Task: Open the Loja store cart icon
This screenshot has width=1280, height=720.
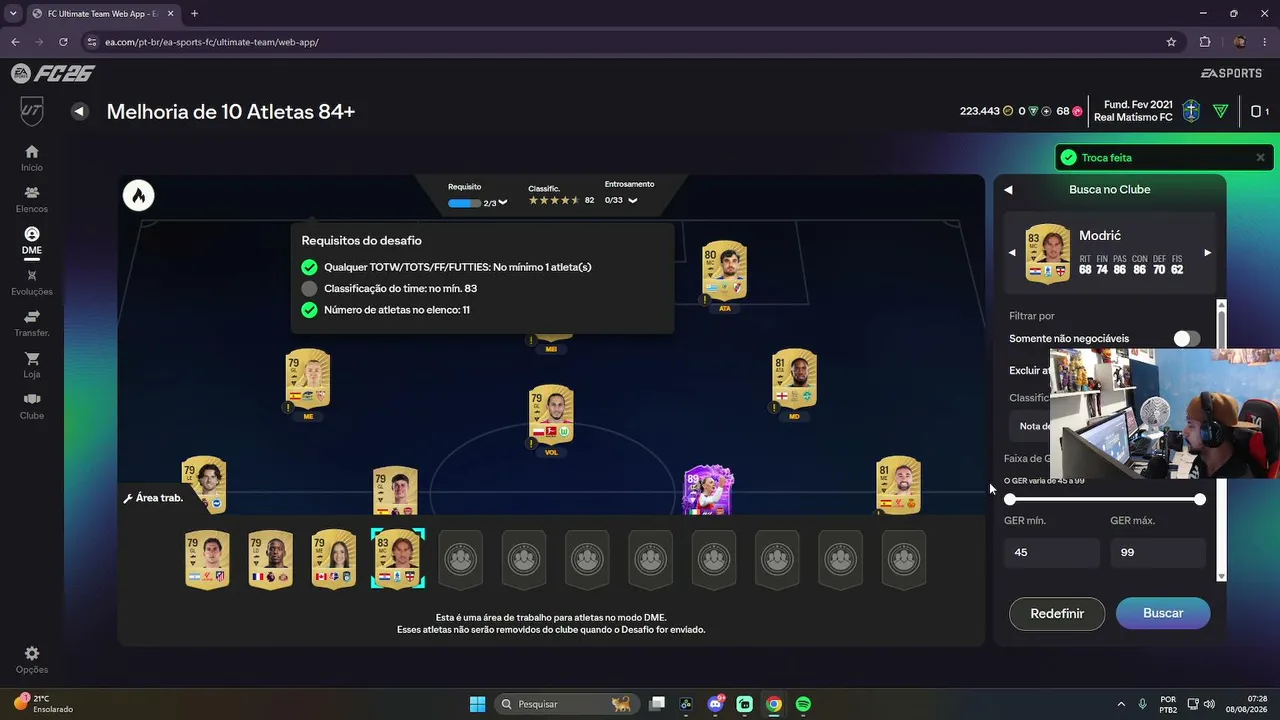Action: tap(32, 364)
